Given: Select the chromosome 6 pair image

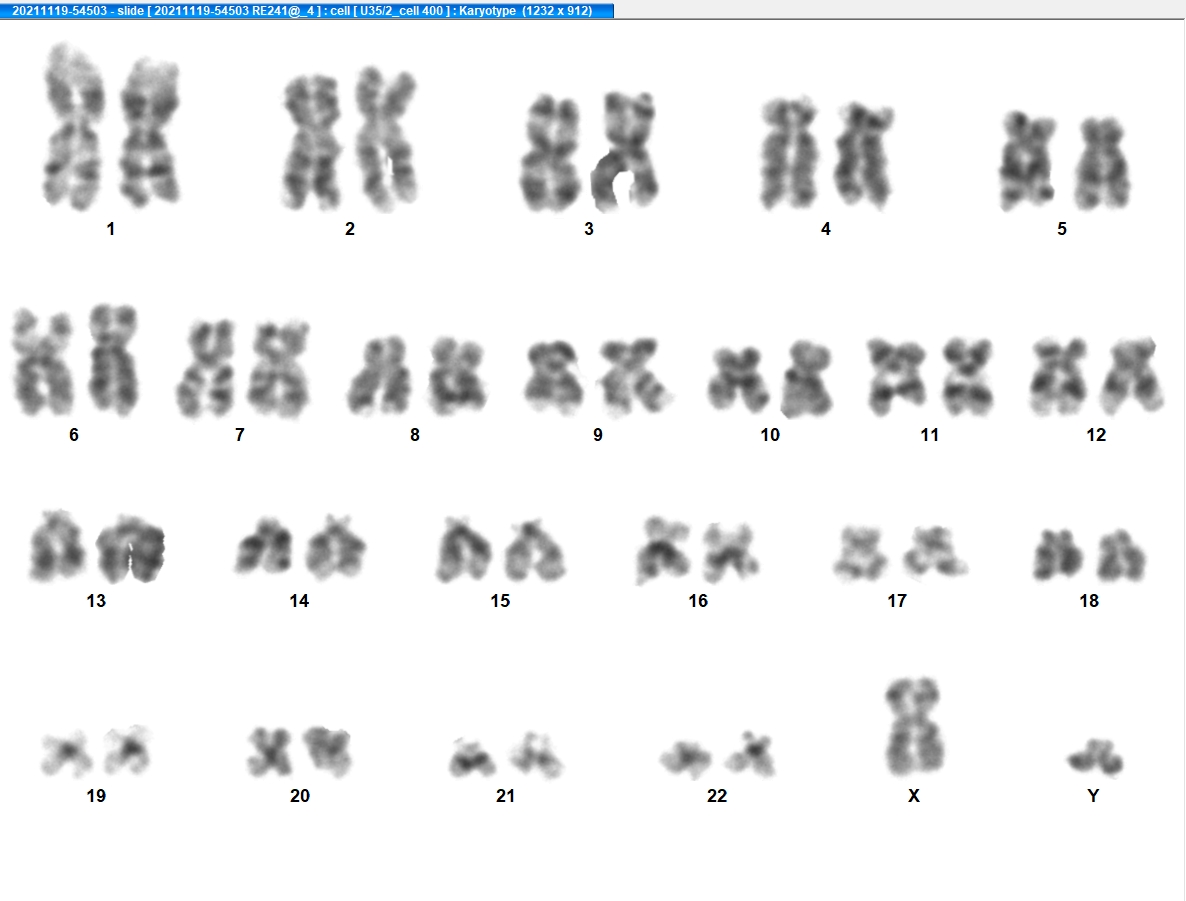Looking at the screenshot, I should pyautogui.click(x=75, y=361).
